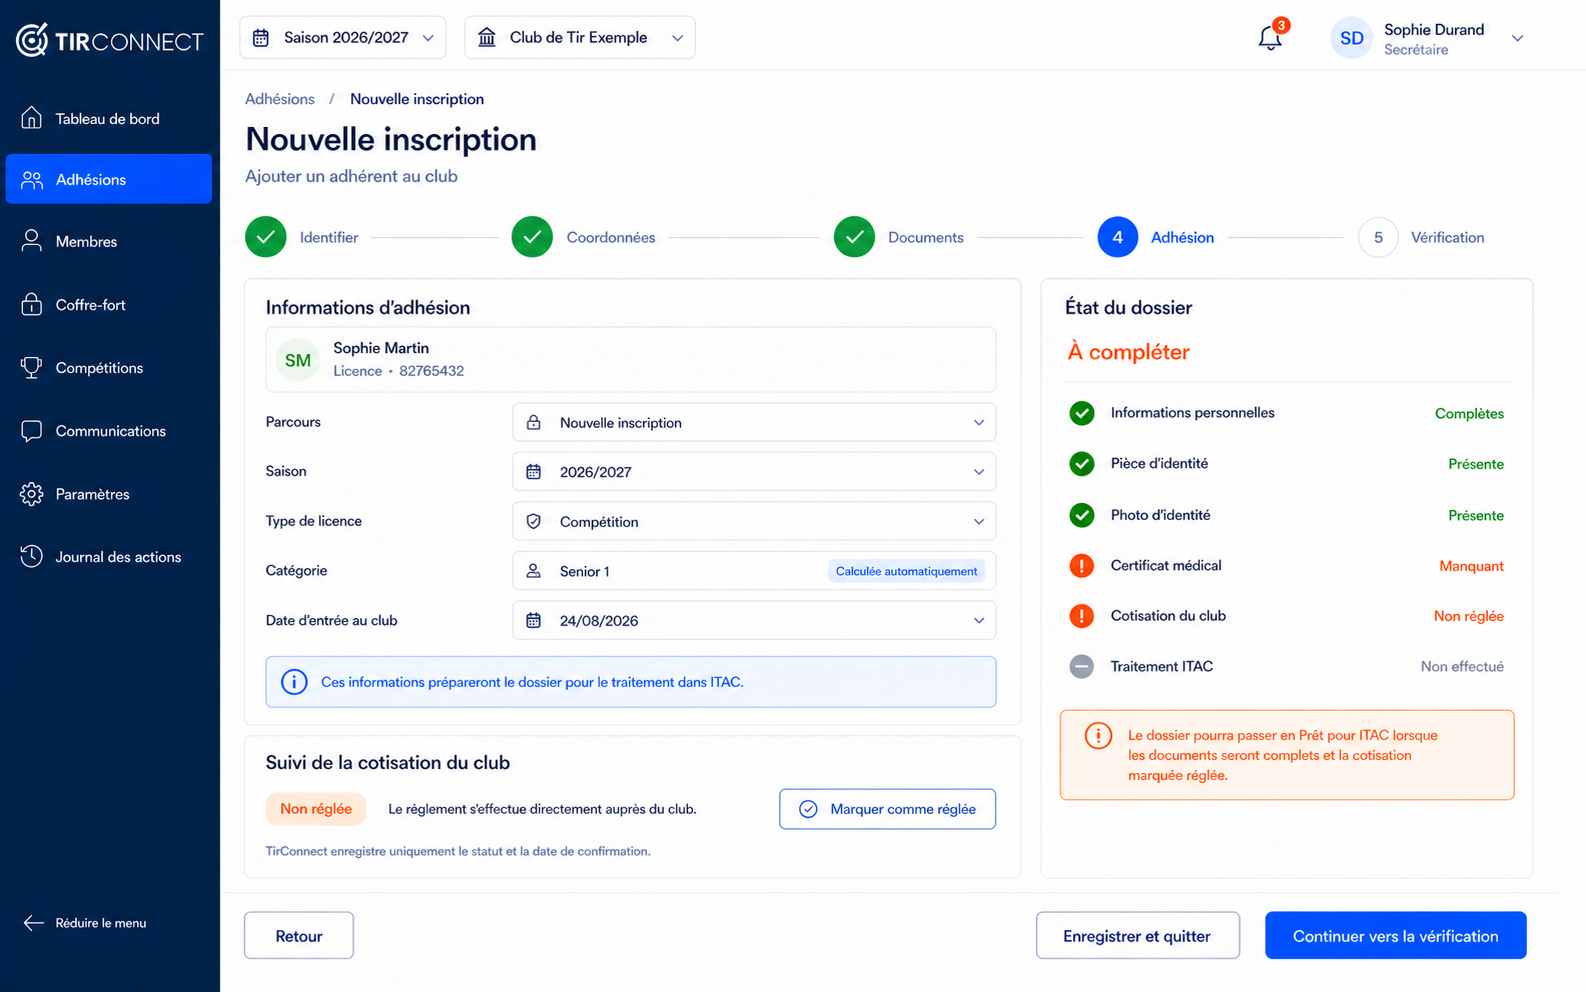Click the Paramètres gear icon

32,494
